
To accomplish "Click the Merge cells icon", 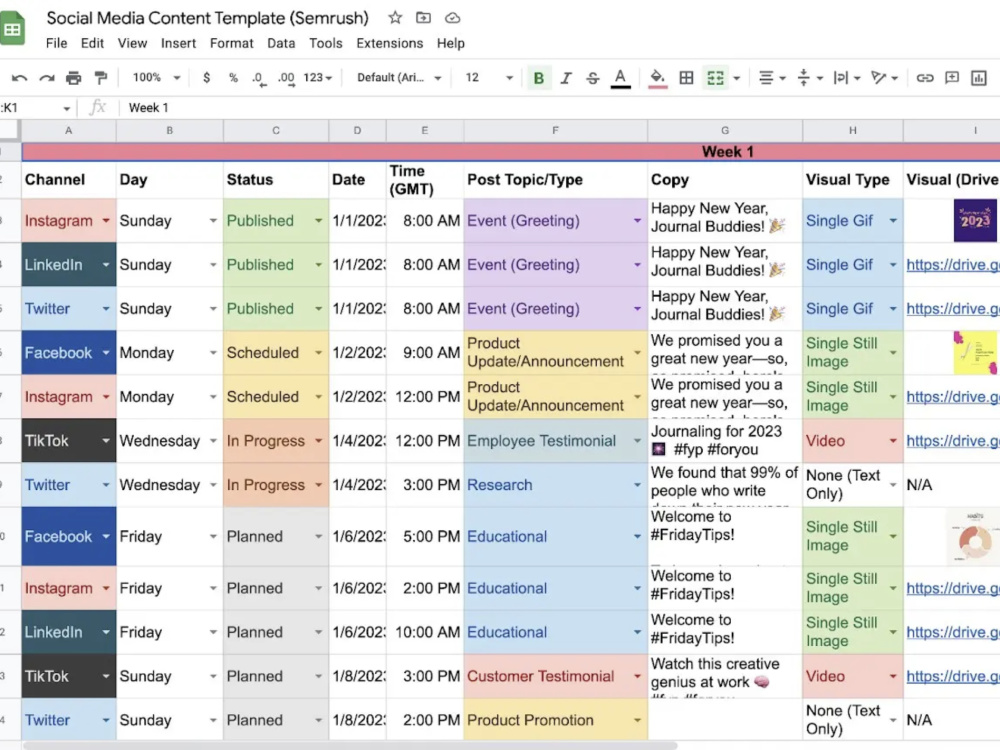I will coord(716,78).
